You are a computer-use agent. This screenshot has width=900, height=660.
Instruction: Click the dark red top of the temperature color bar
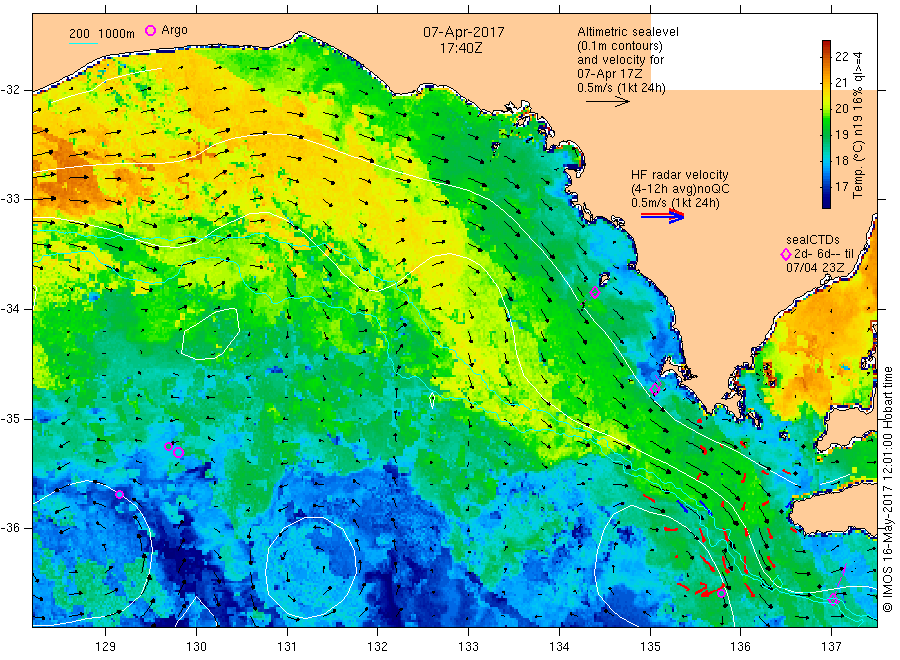(826, 45)
